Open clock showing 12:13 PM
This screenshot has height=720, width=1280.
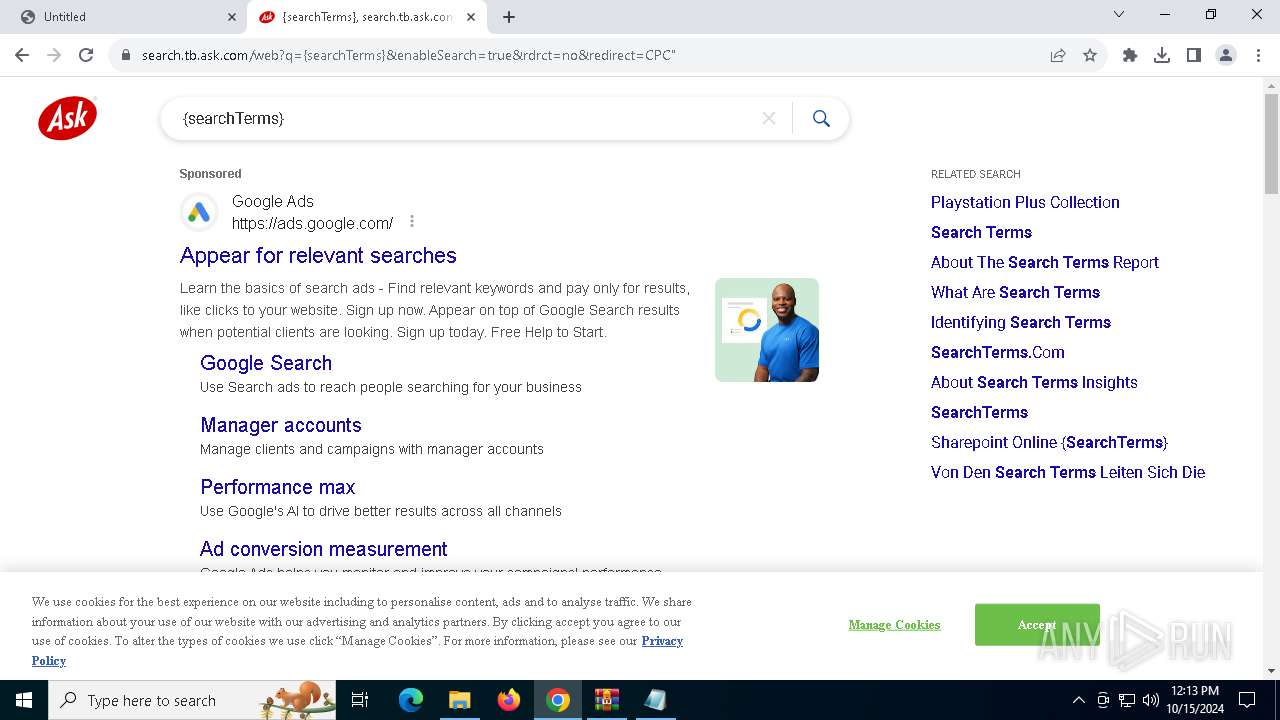click(1194, 700)
